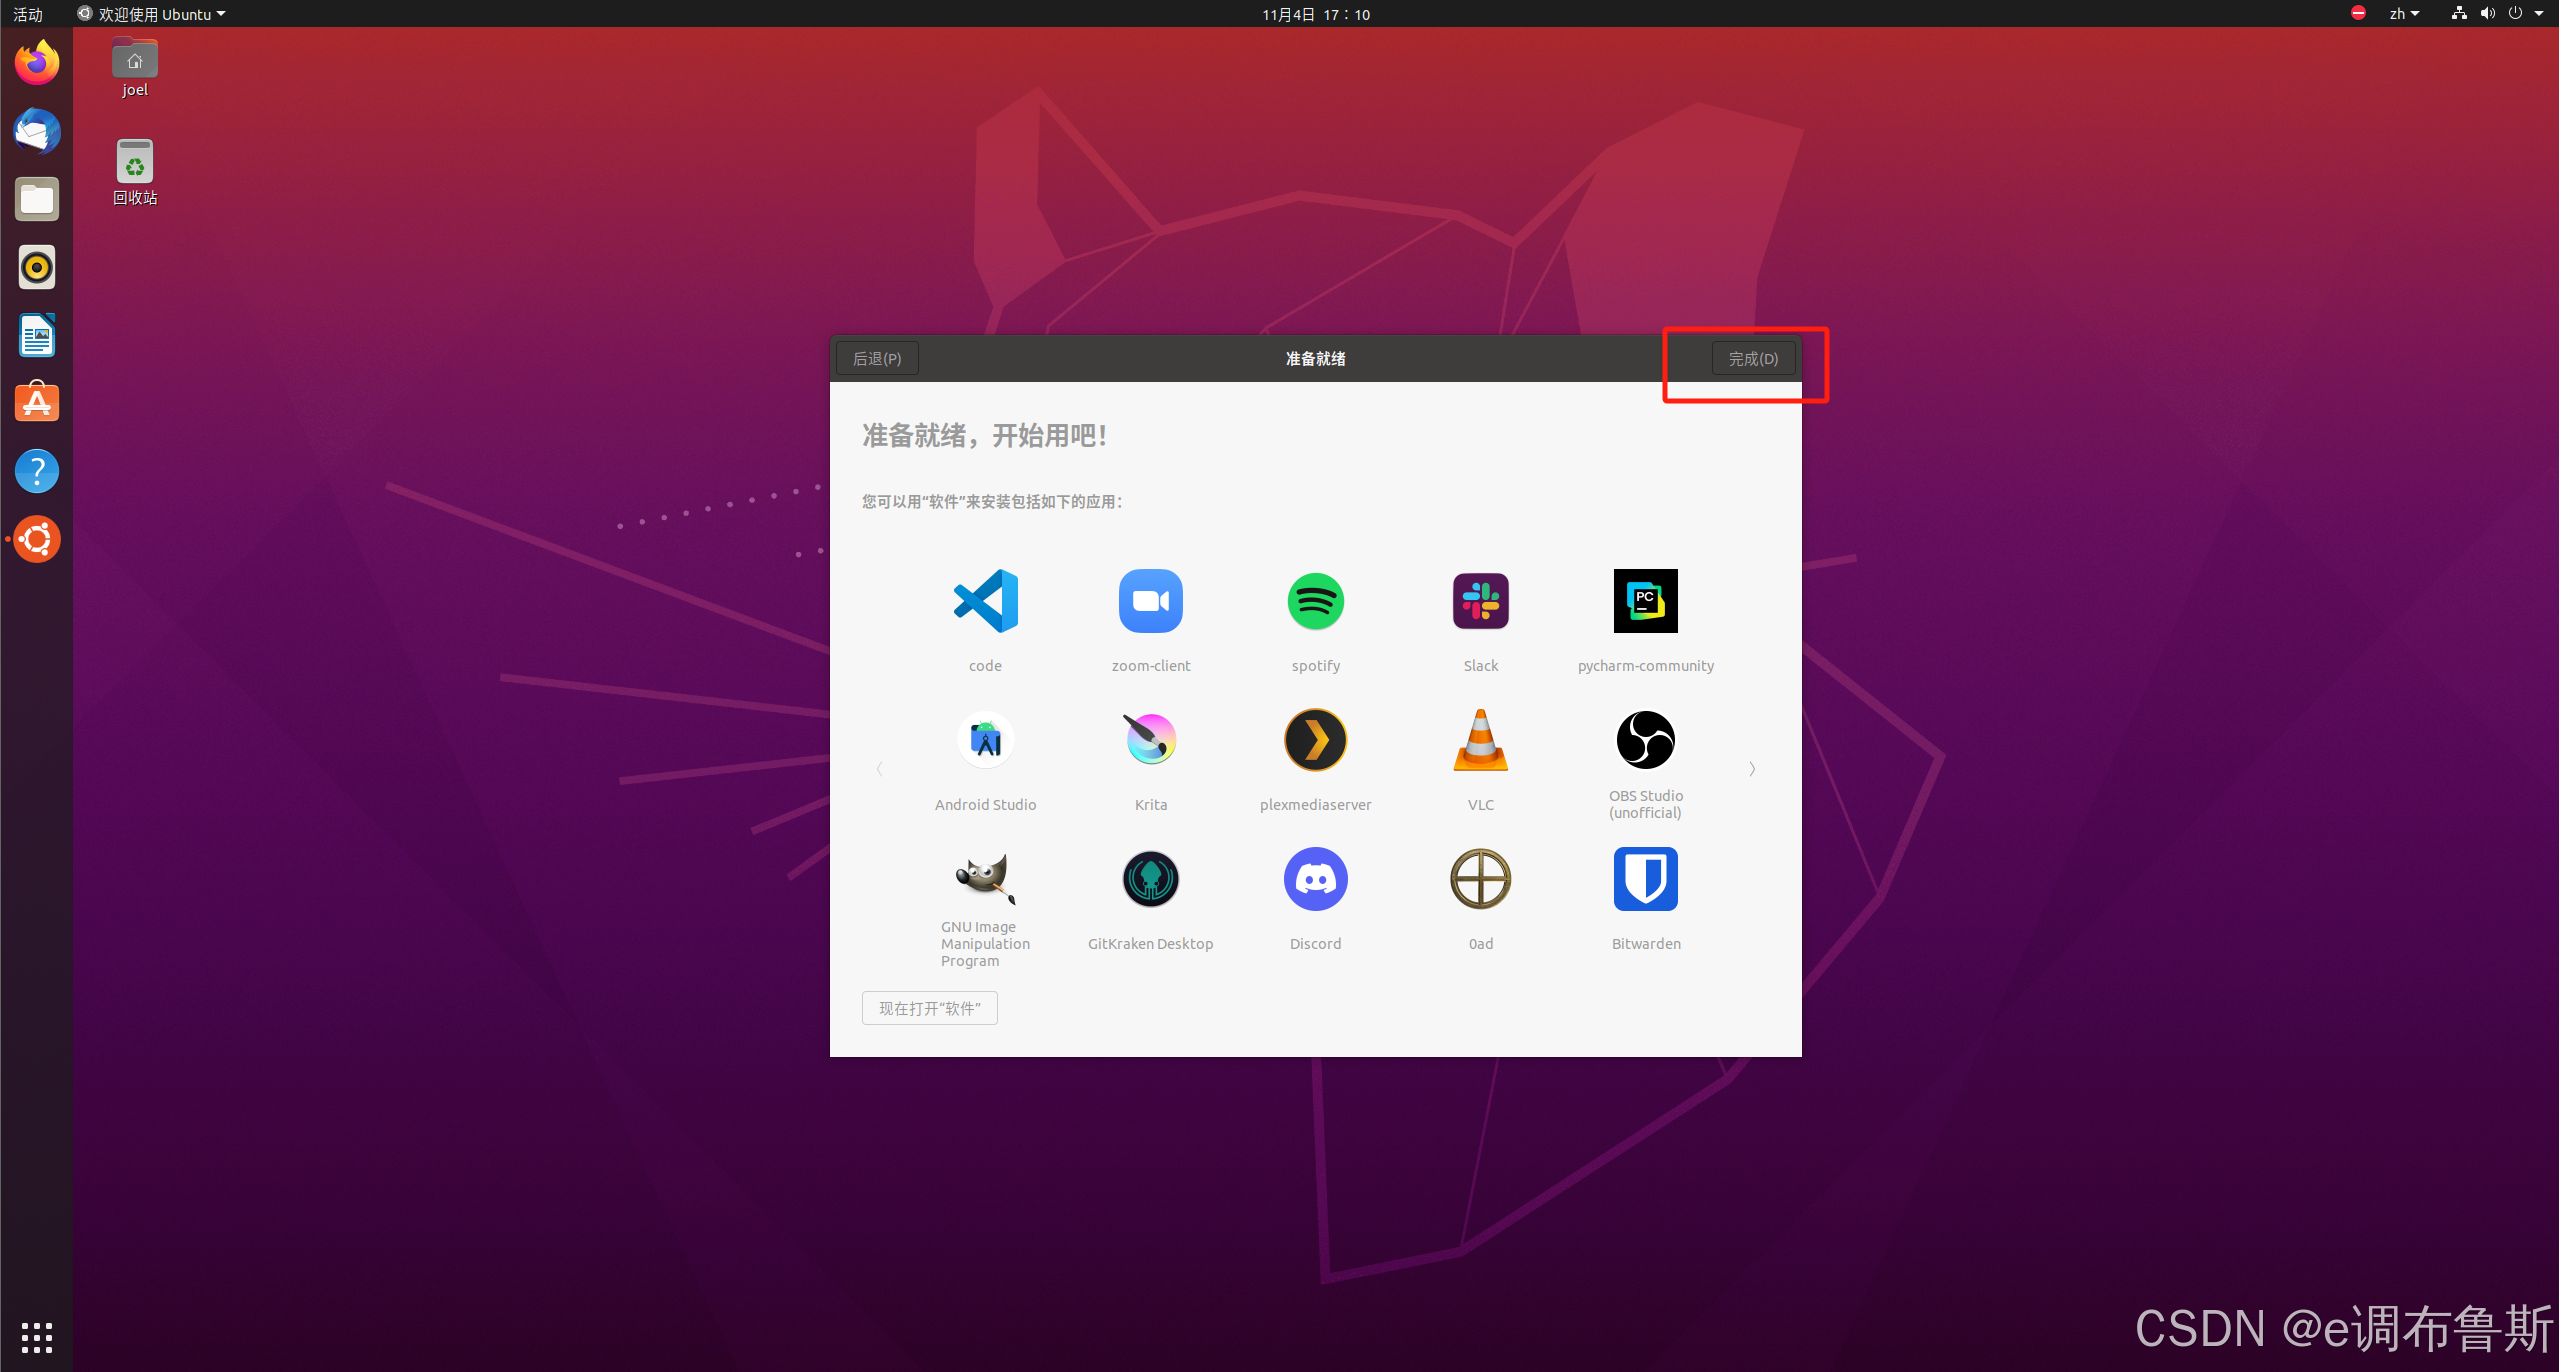Expand the 欢迎使用 Ubuntu app menu
Screen dimensions: 2559x1372
coord(151,14)
